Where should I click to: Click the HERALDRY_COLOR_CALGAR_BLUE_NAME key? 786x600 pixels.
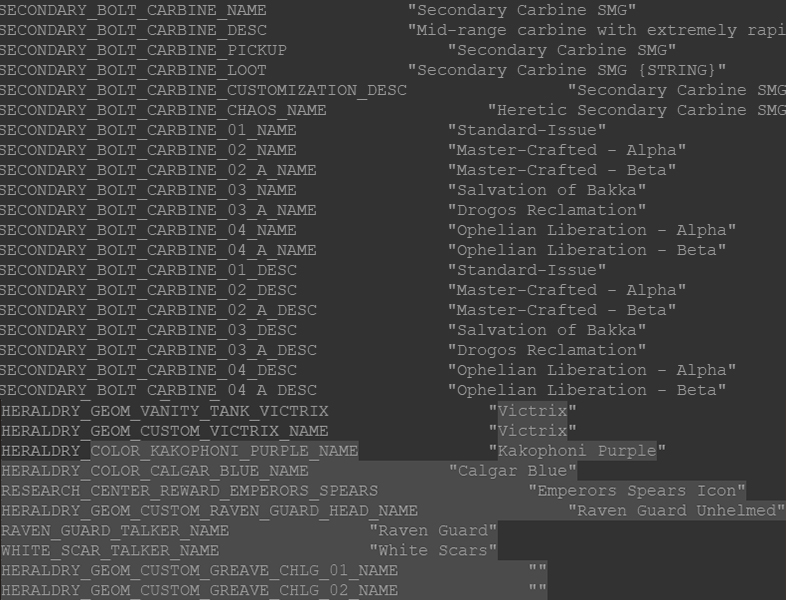point(155,471)
